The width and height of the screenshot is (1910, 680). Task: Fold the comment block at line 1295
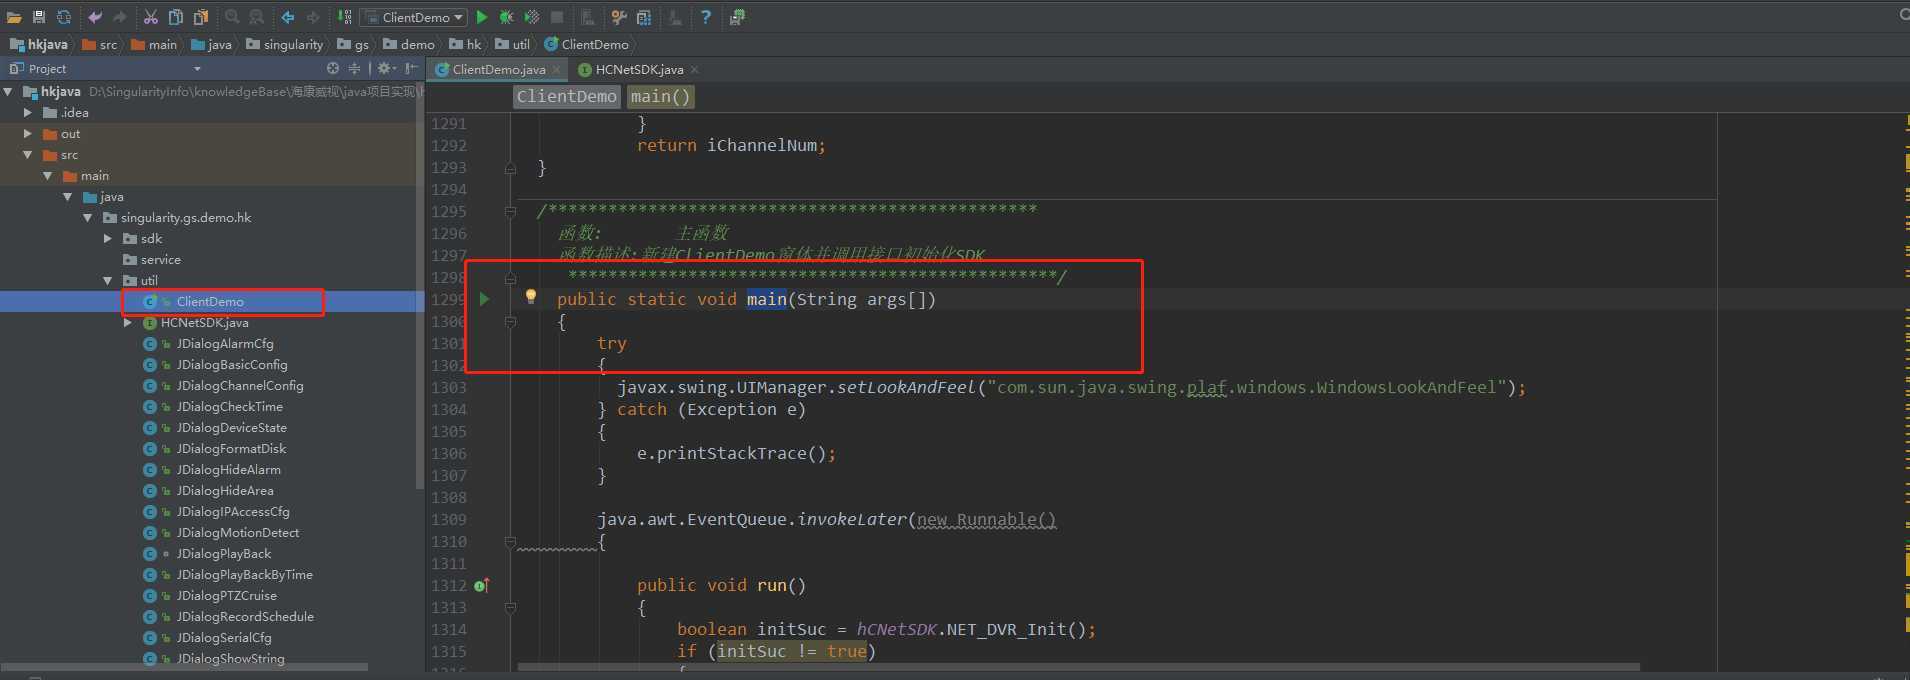(510, 212)
